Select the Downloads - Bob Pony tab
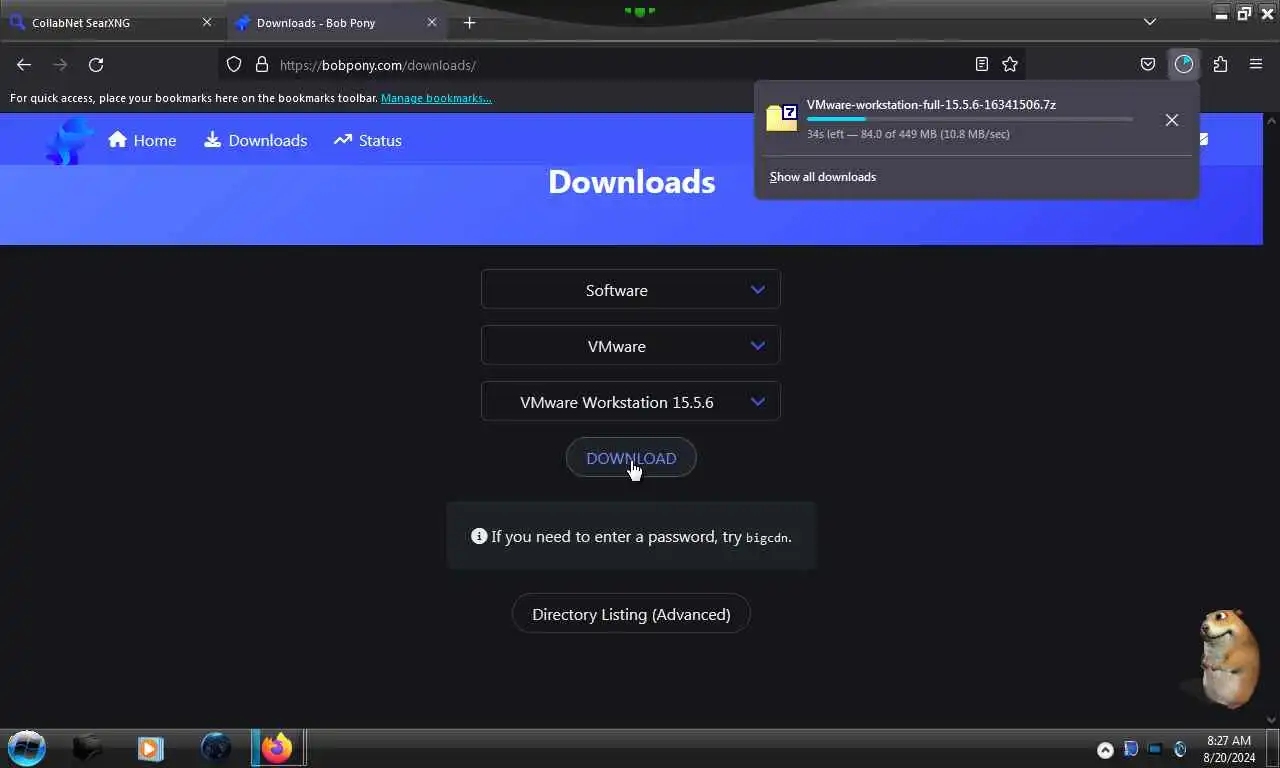The height and width of the screenshot is (768, 1280). point(338,22)
